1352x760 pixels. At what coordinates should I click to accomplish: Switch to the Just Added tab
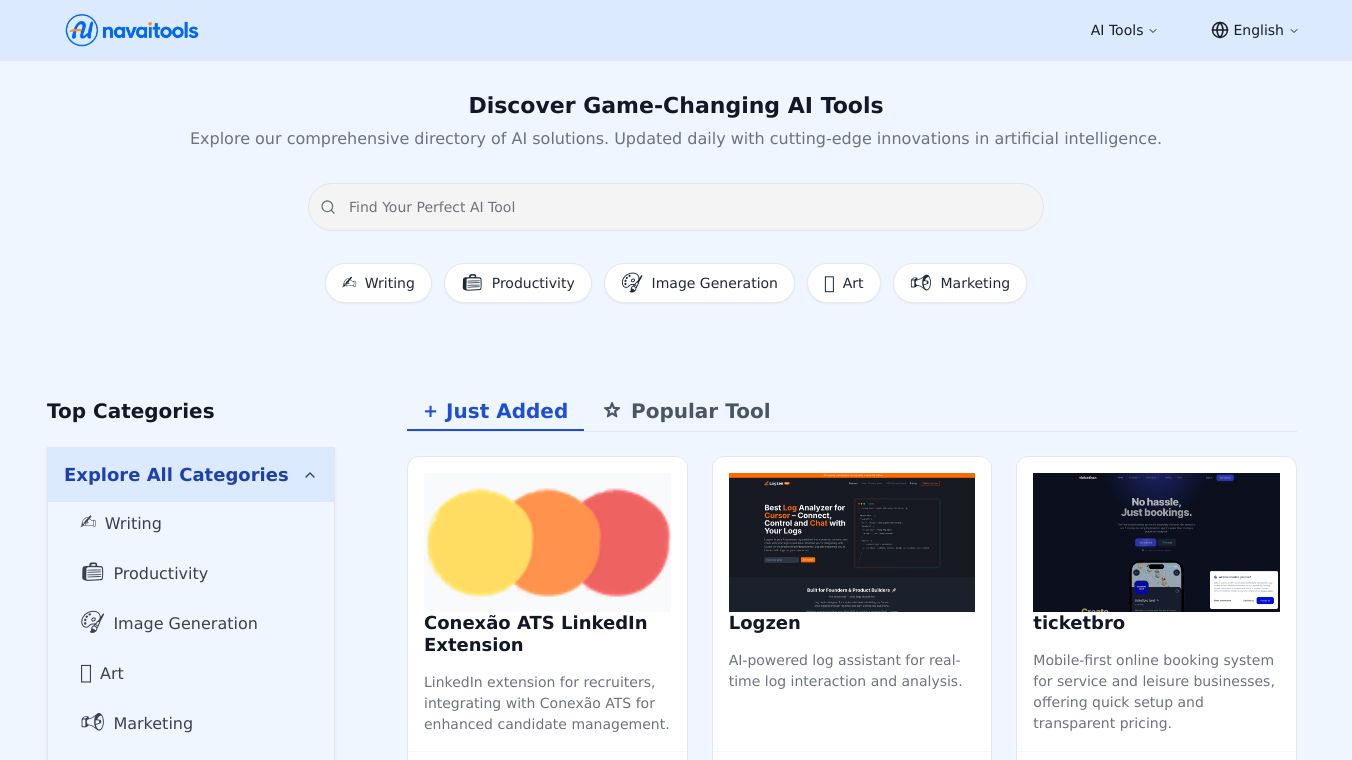(495, 411)
